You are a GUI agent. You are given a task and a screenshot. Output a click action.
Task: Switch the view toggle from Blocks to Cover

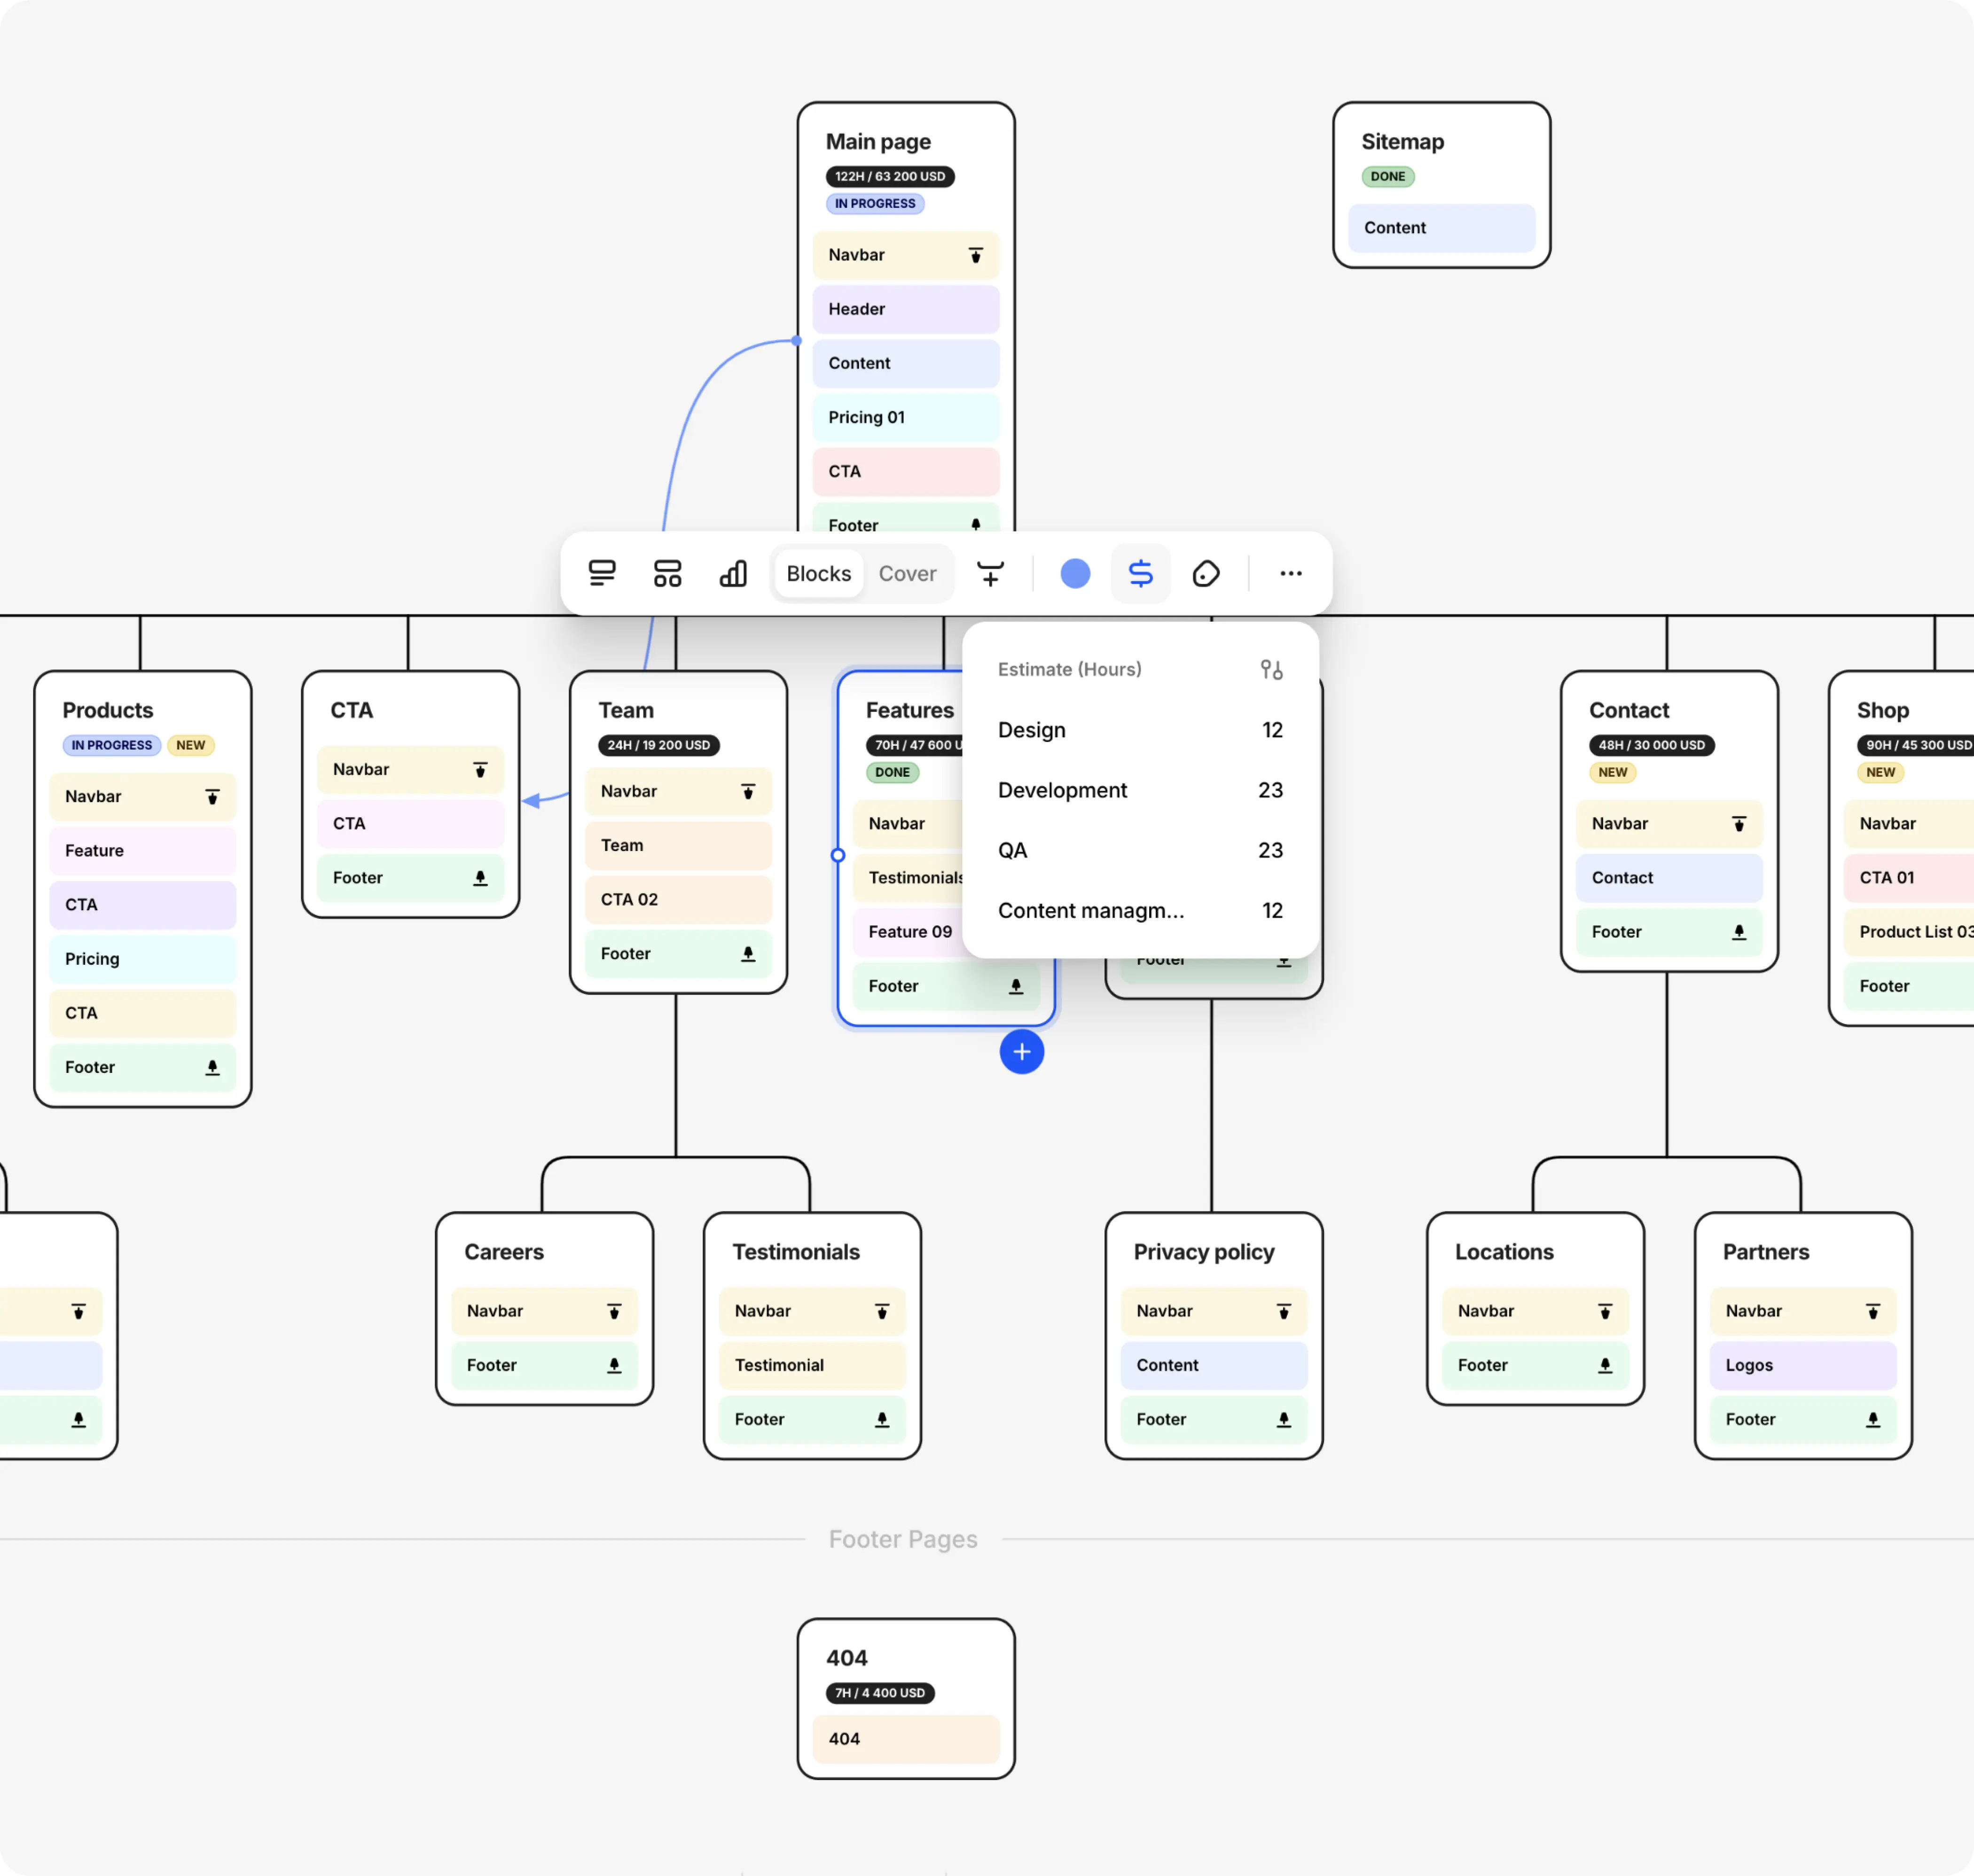click(x=906, y=573)
